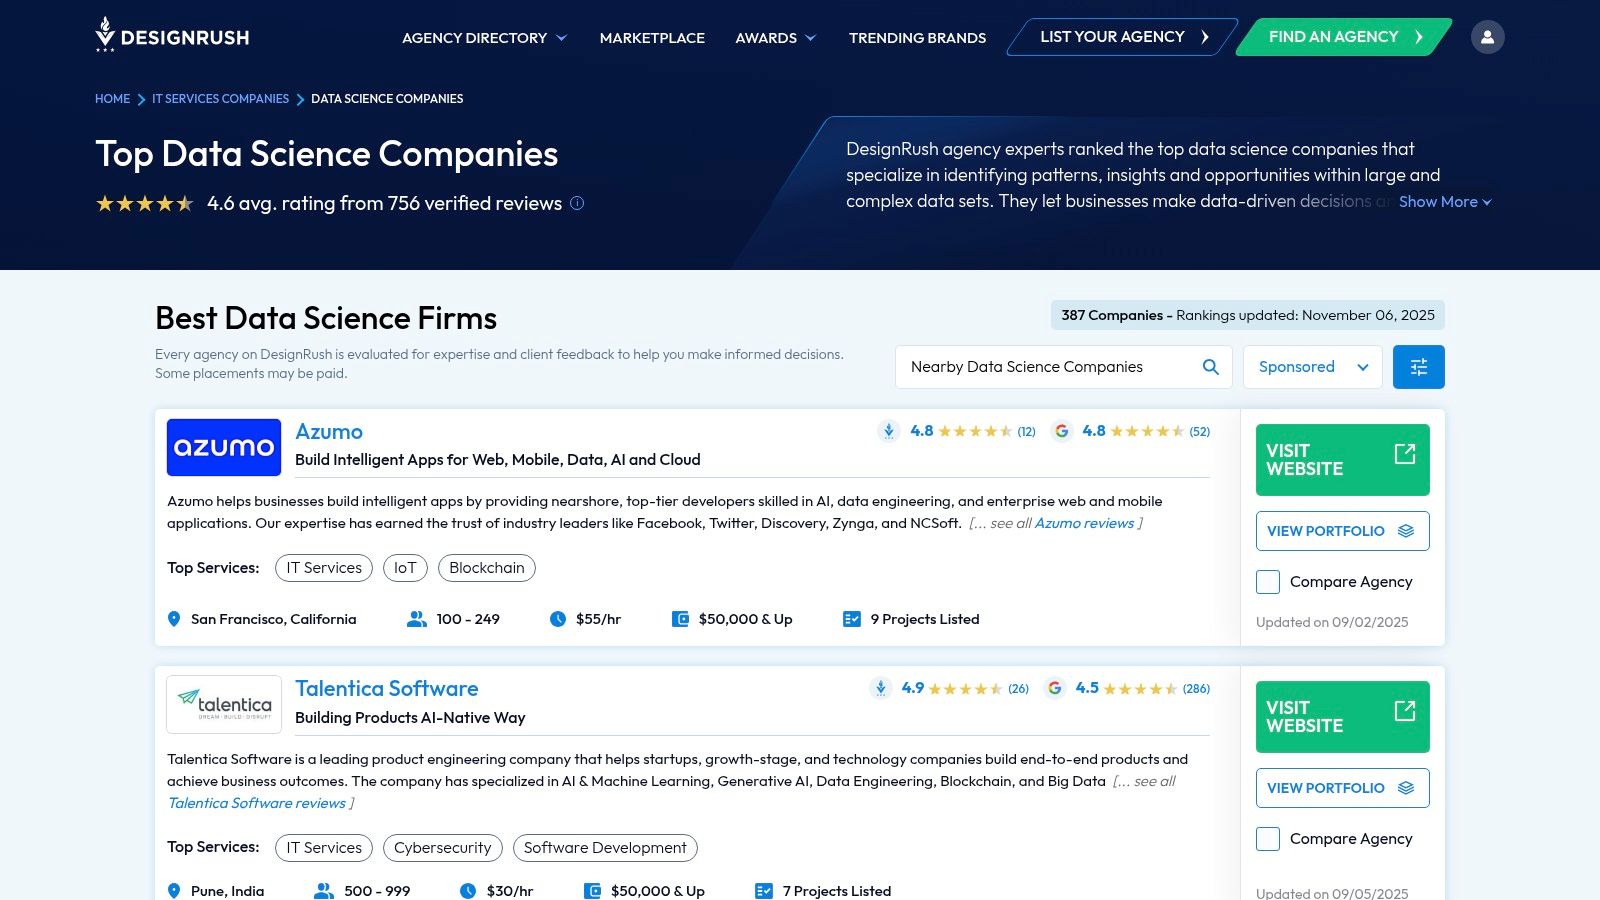Expand the Awards menu
The image size is (1600, 900).
point(775,38)
